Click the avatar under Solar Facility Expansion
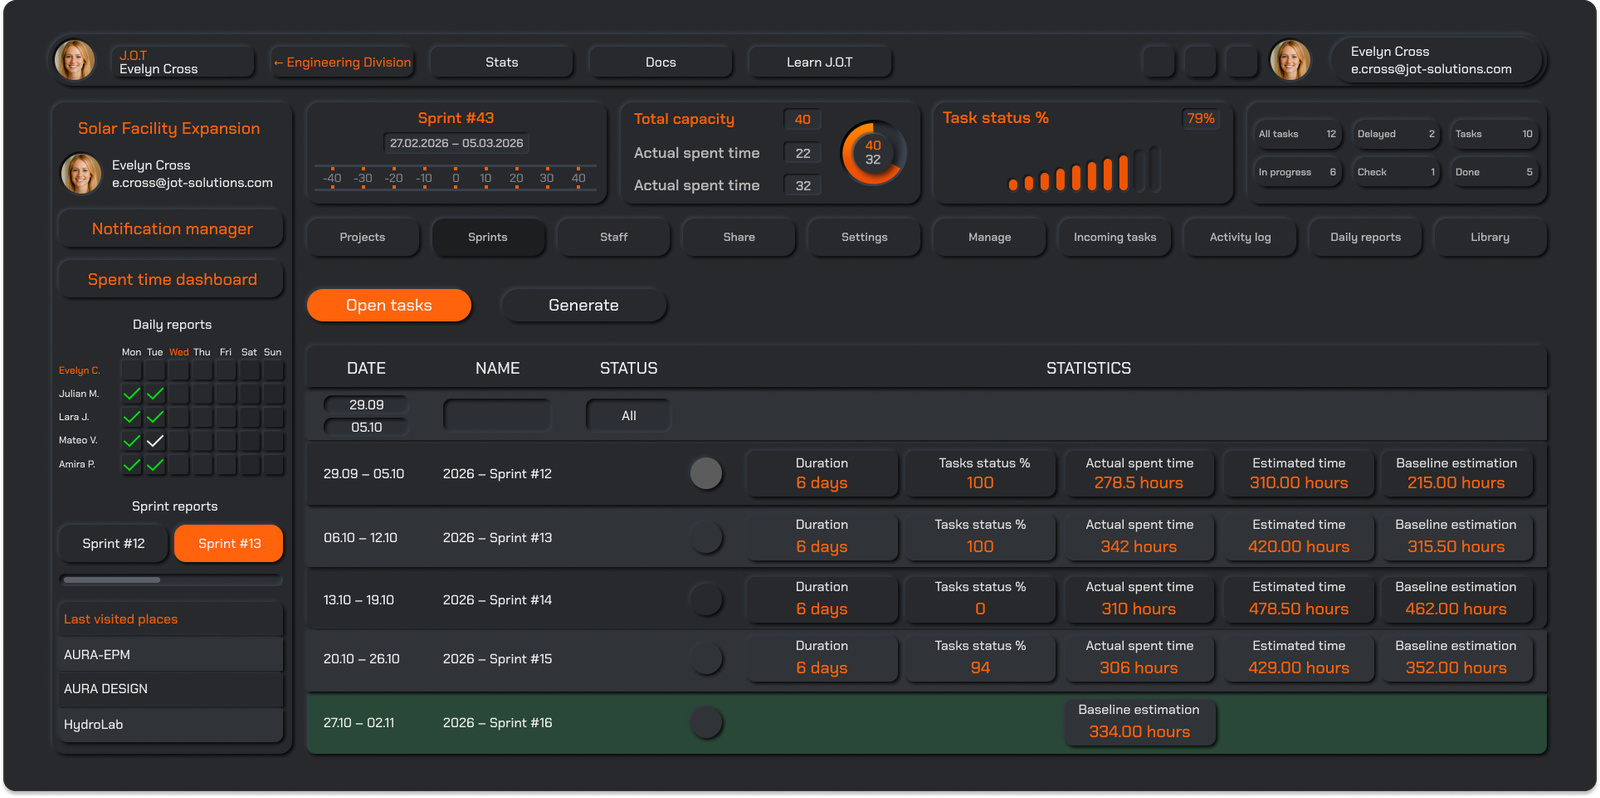The image size is (1600, 798). [81, 174]
